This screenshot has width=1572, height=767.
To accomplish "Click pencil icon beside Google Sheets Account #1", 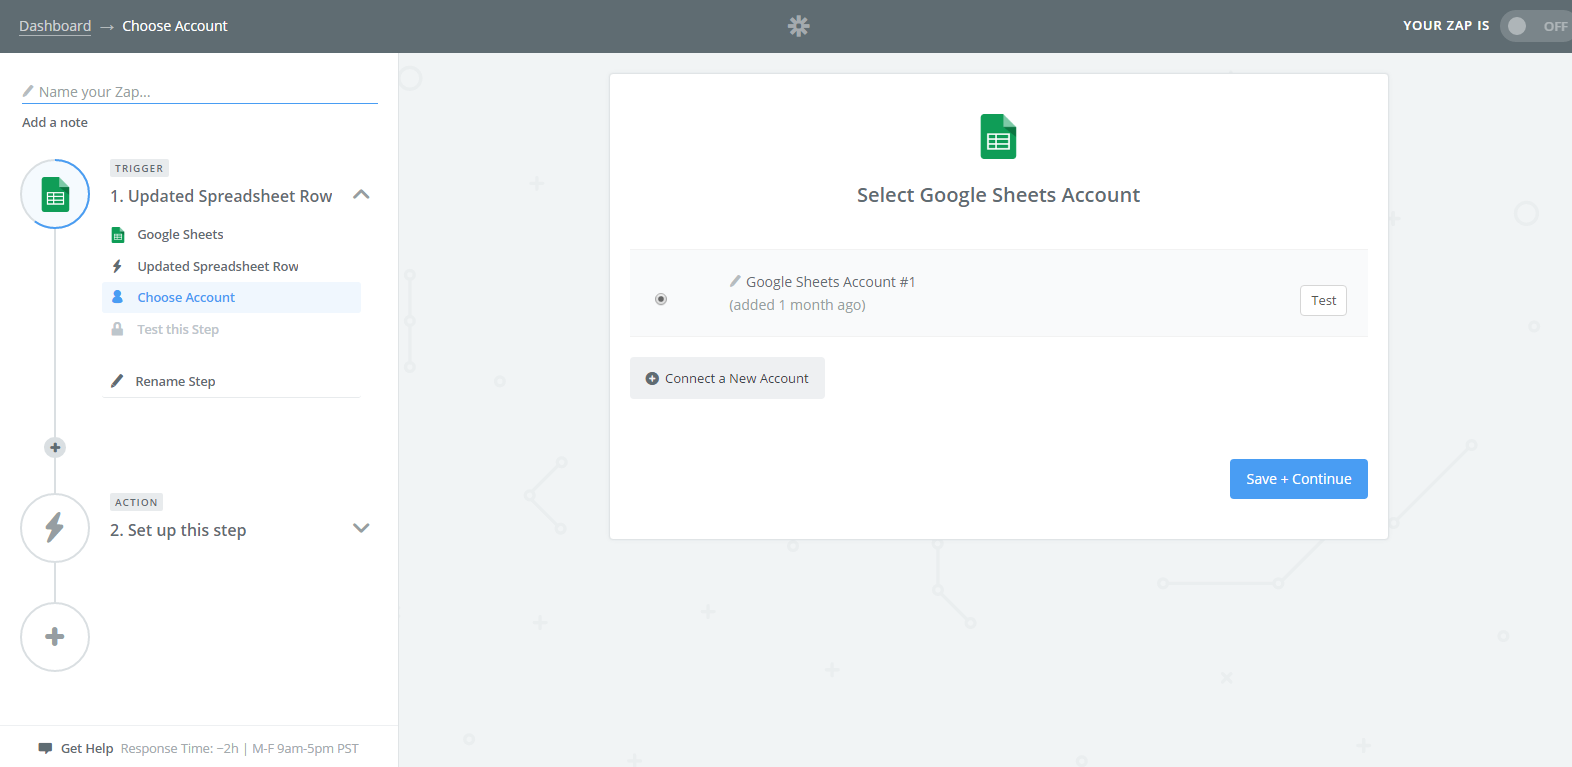I will (x=735, y=281).
